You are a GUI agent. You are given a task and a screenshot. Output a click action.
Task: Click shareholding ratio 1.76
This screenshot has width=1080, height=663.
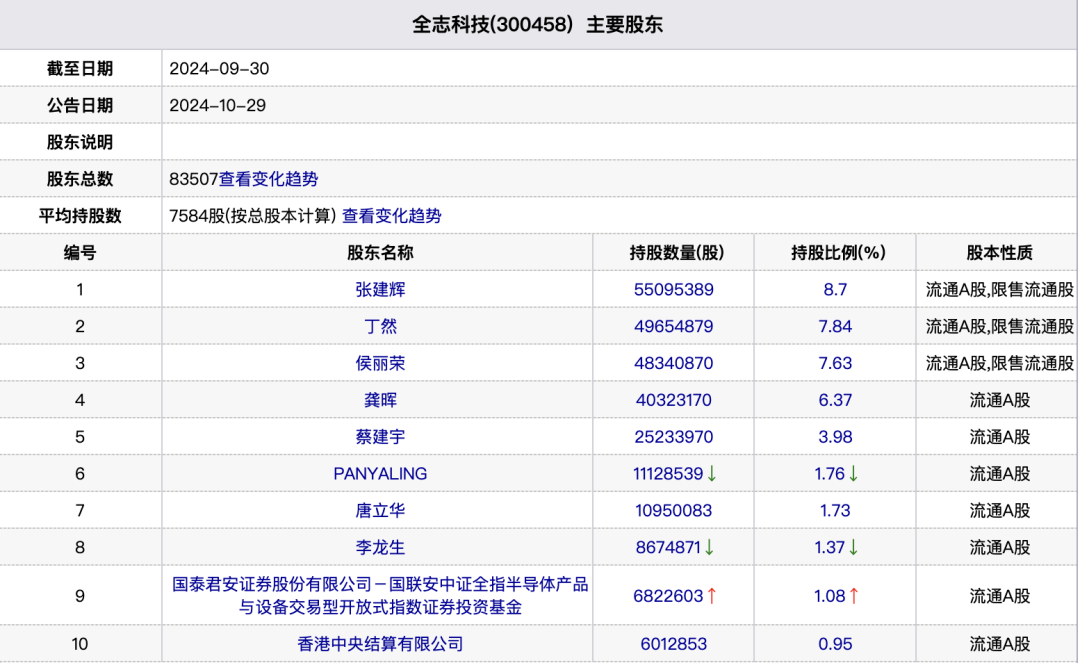pyautogui.click(x=829, y=474)
